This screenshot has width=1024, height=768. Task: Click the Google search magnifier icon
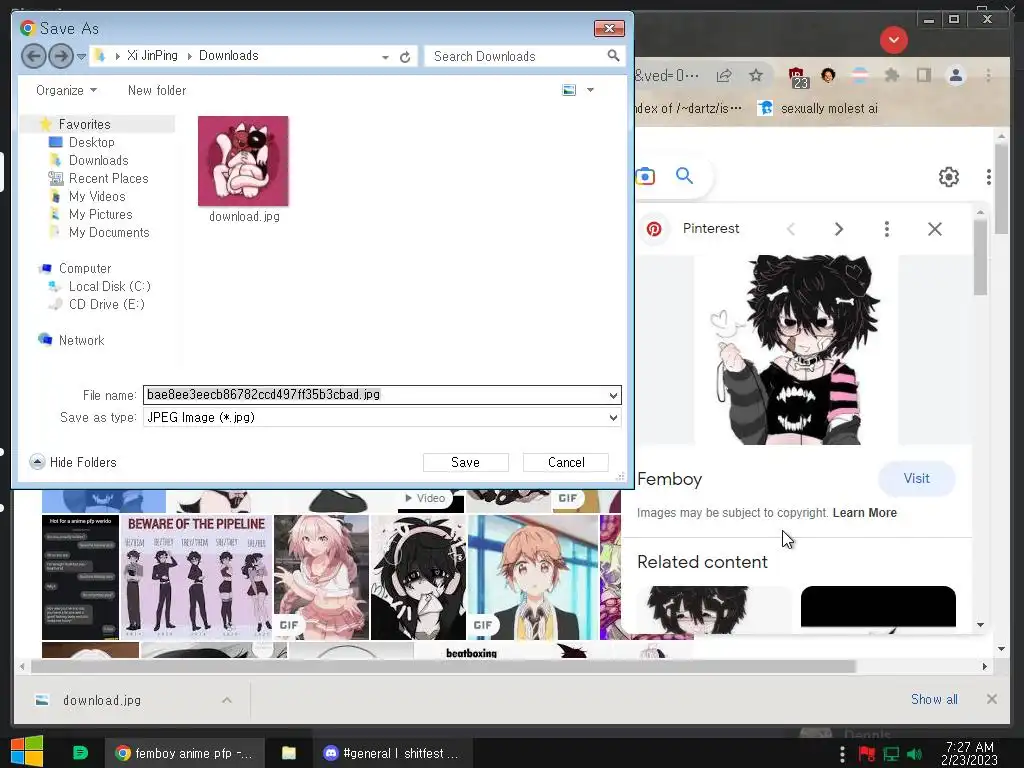pos(684,176)
